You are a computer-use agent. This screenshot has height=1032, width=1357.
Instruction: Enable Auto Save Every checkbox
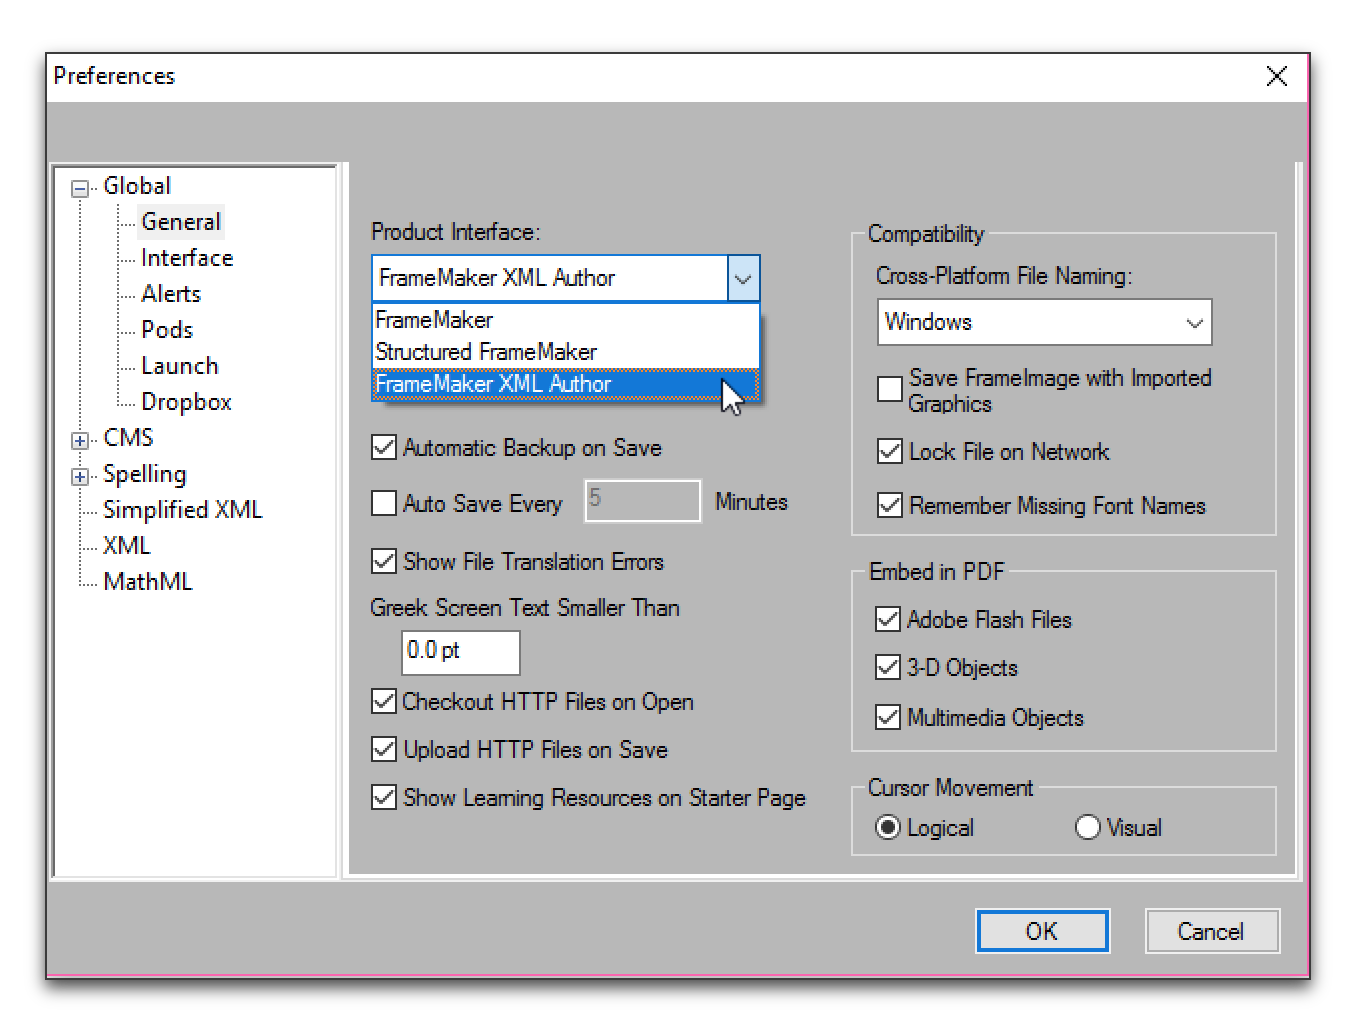pyautogui.click(x=384, y=502)
